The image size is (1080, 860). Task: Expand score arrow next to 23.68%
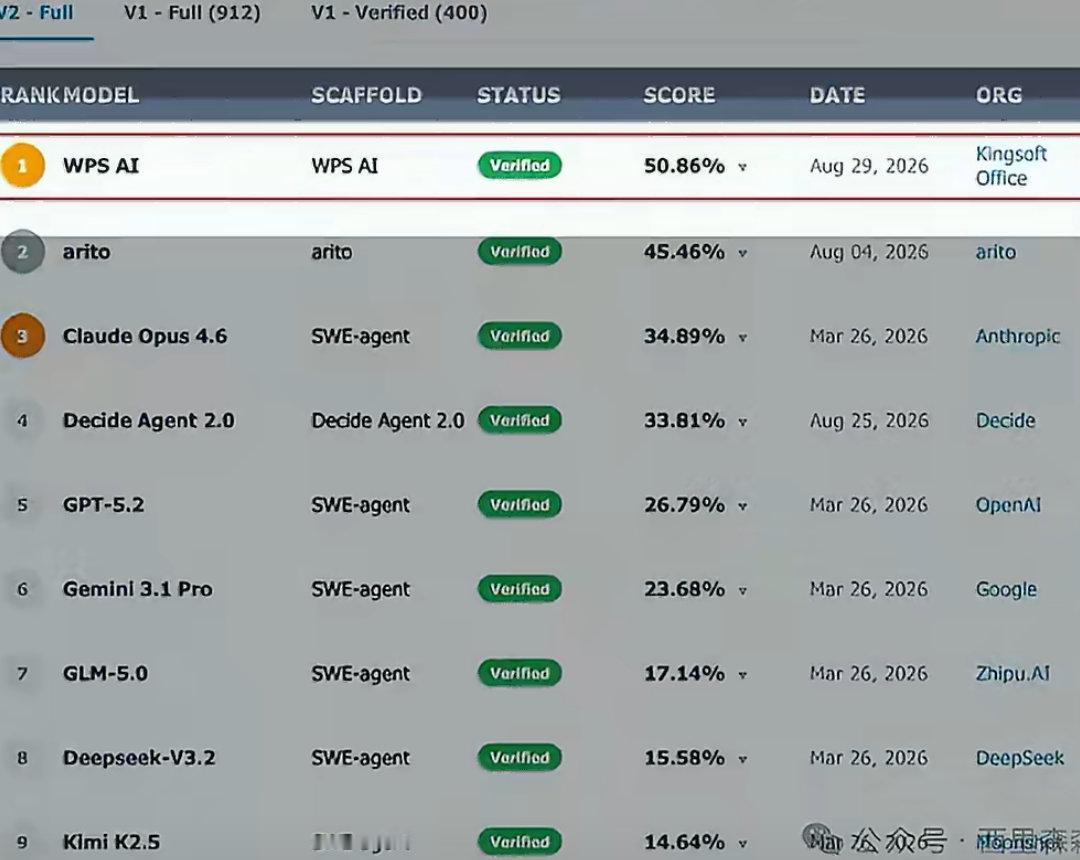[742, 590]
